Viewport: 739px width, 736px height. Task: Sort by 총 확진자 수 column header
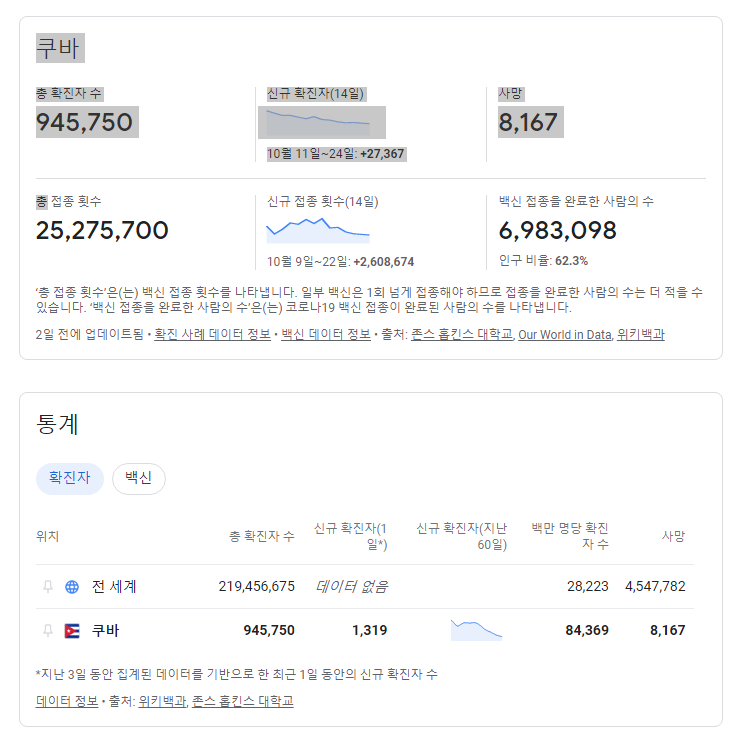(261, 536)
